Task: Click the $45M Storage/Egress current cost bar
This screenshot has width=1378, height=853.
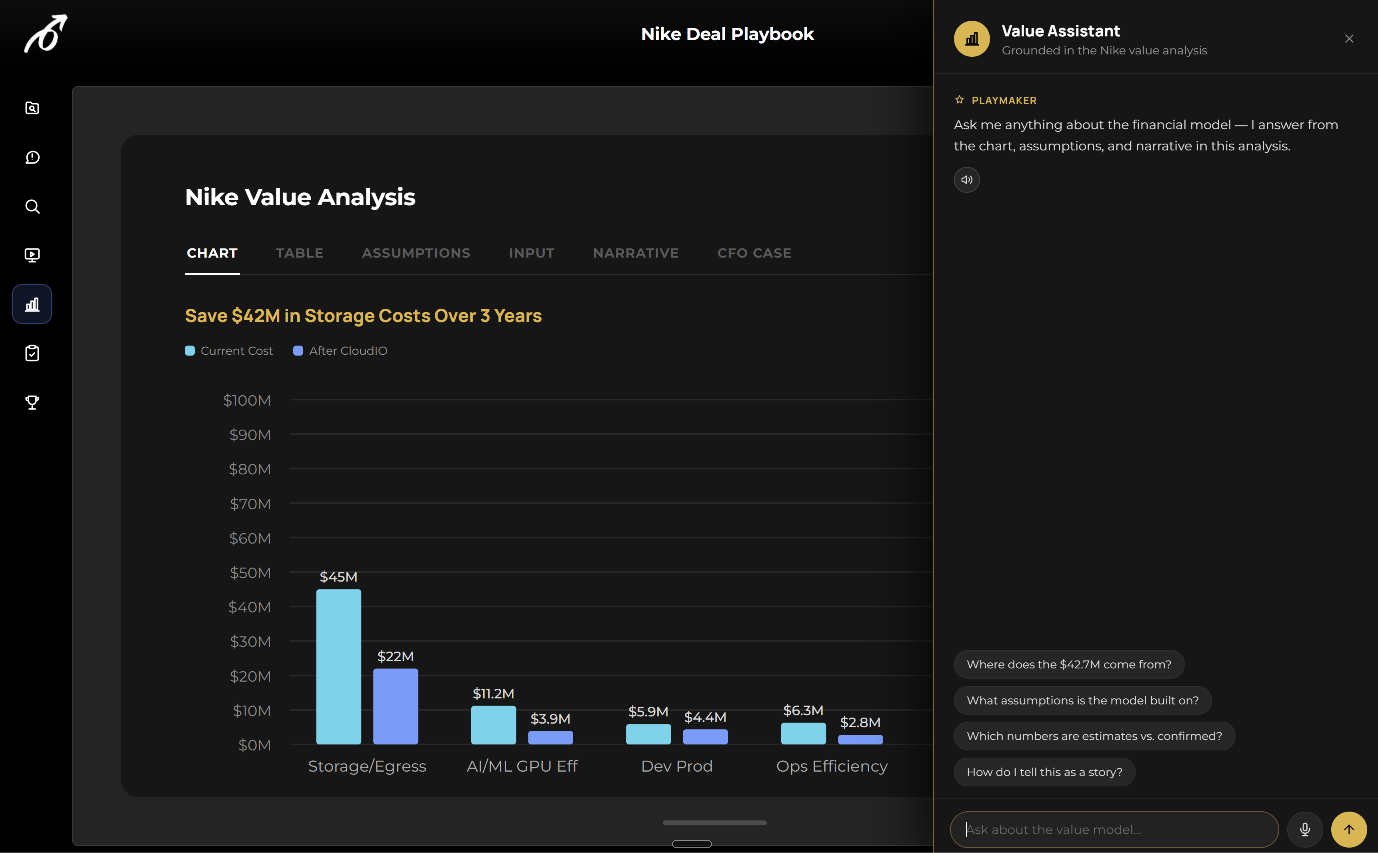Action: [339, 666]
